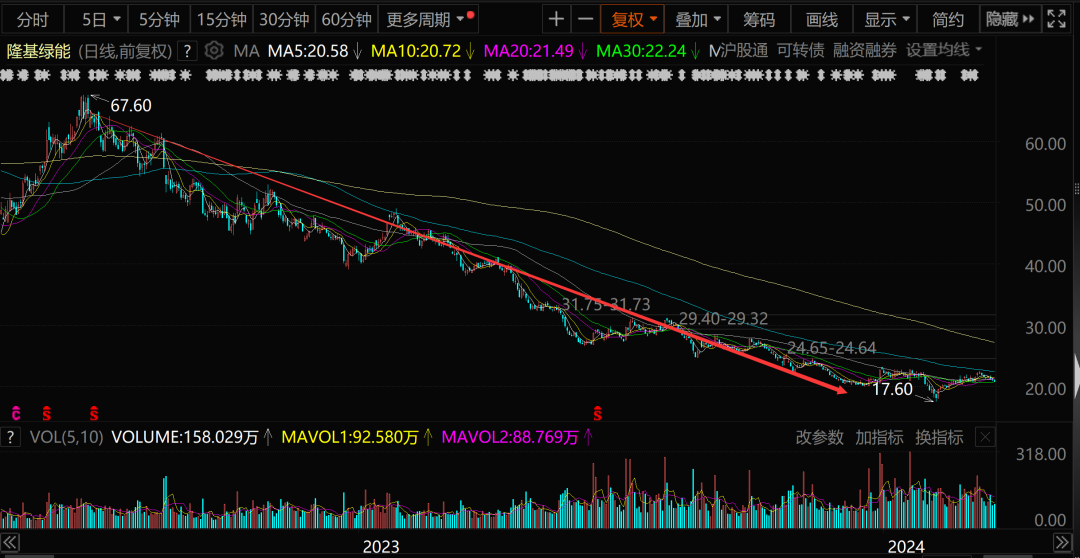The image size is (1080, 558).
Task: Open 画线 drawing tools
Action: pyautogui.click(x=822, y=19)
